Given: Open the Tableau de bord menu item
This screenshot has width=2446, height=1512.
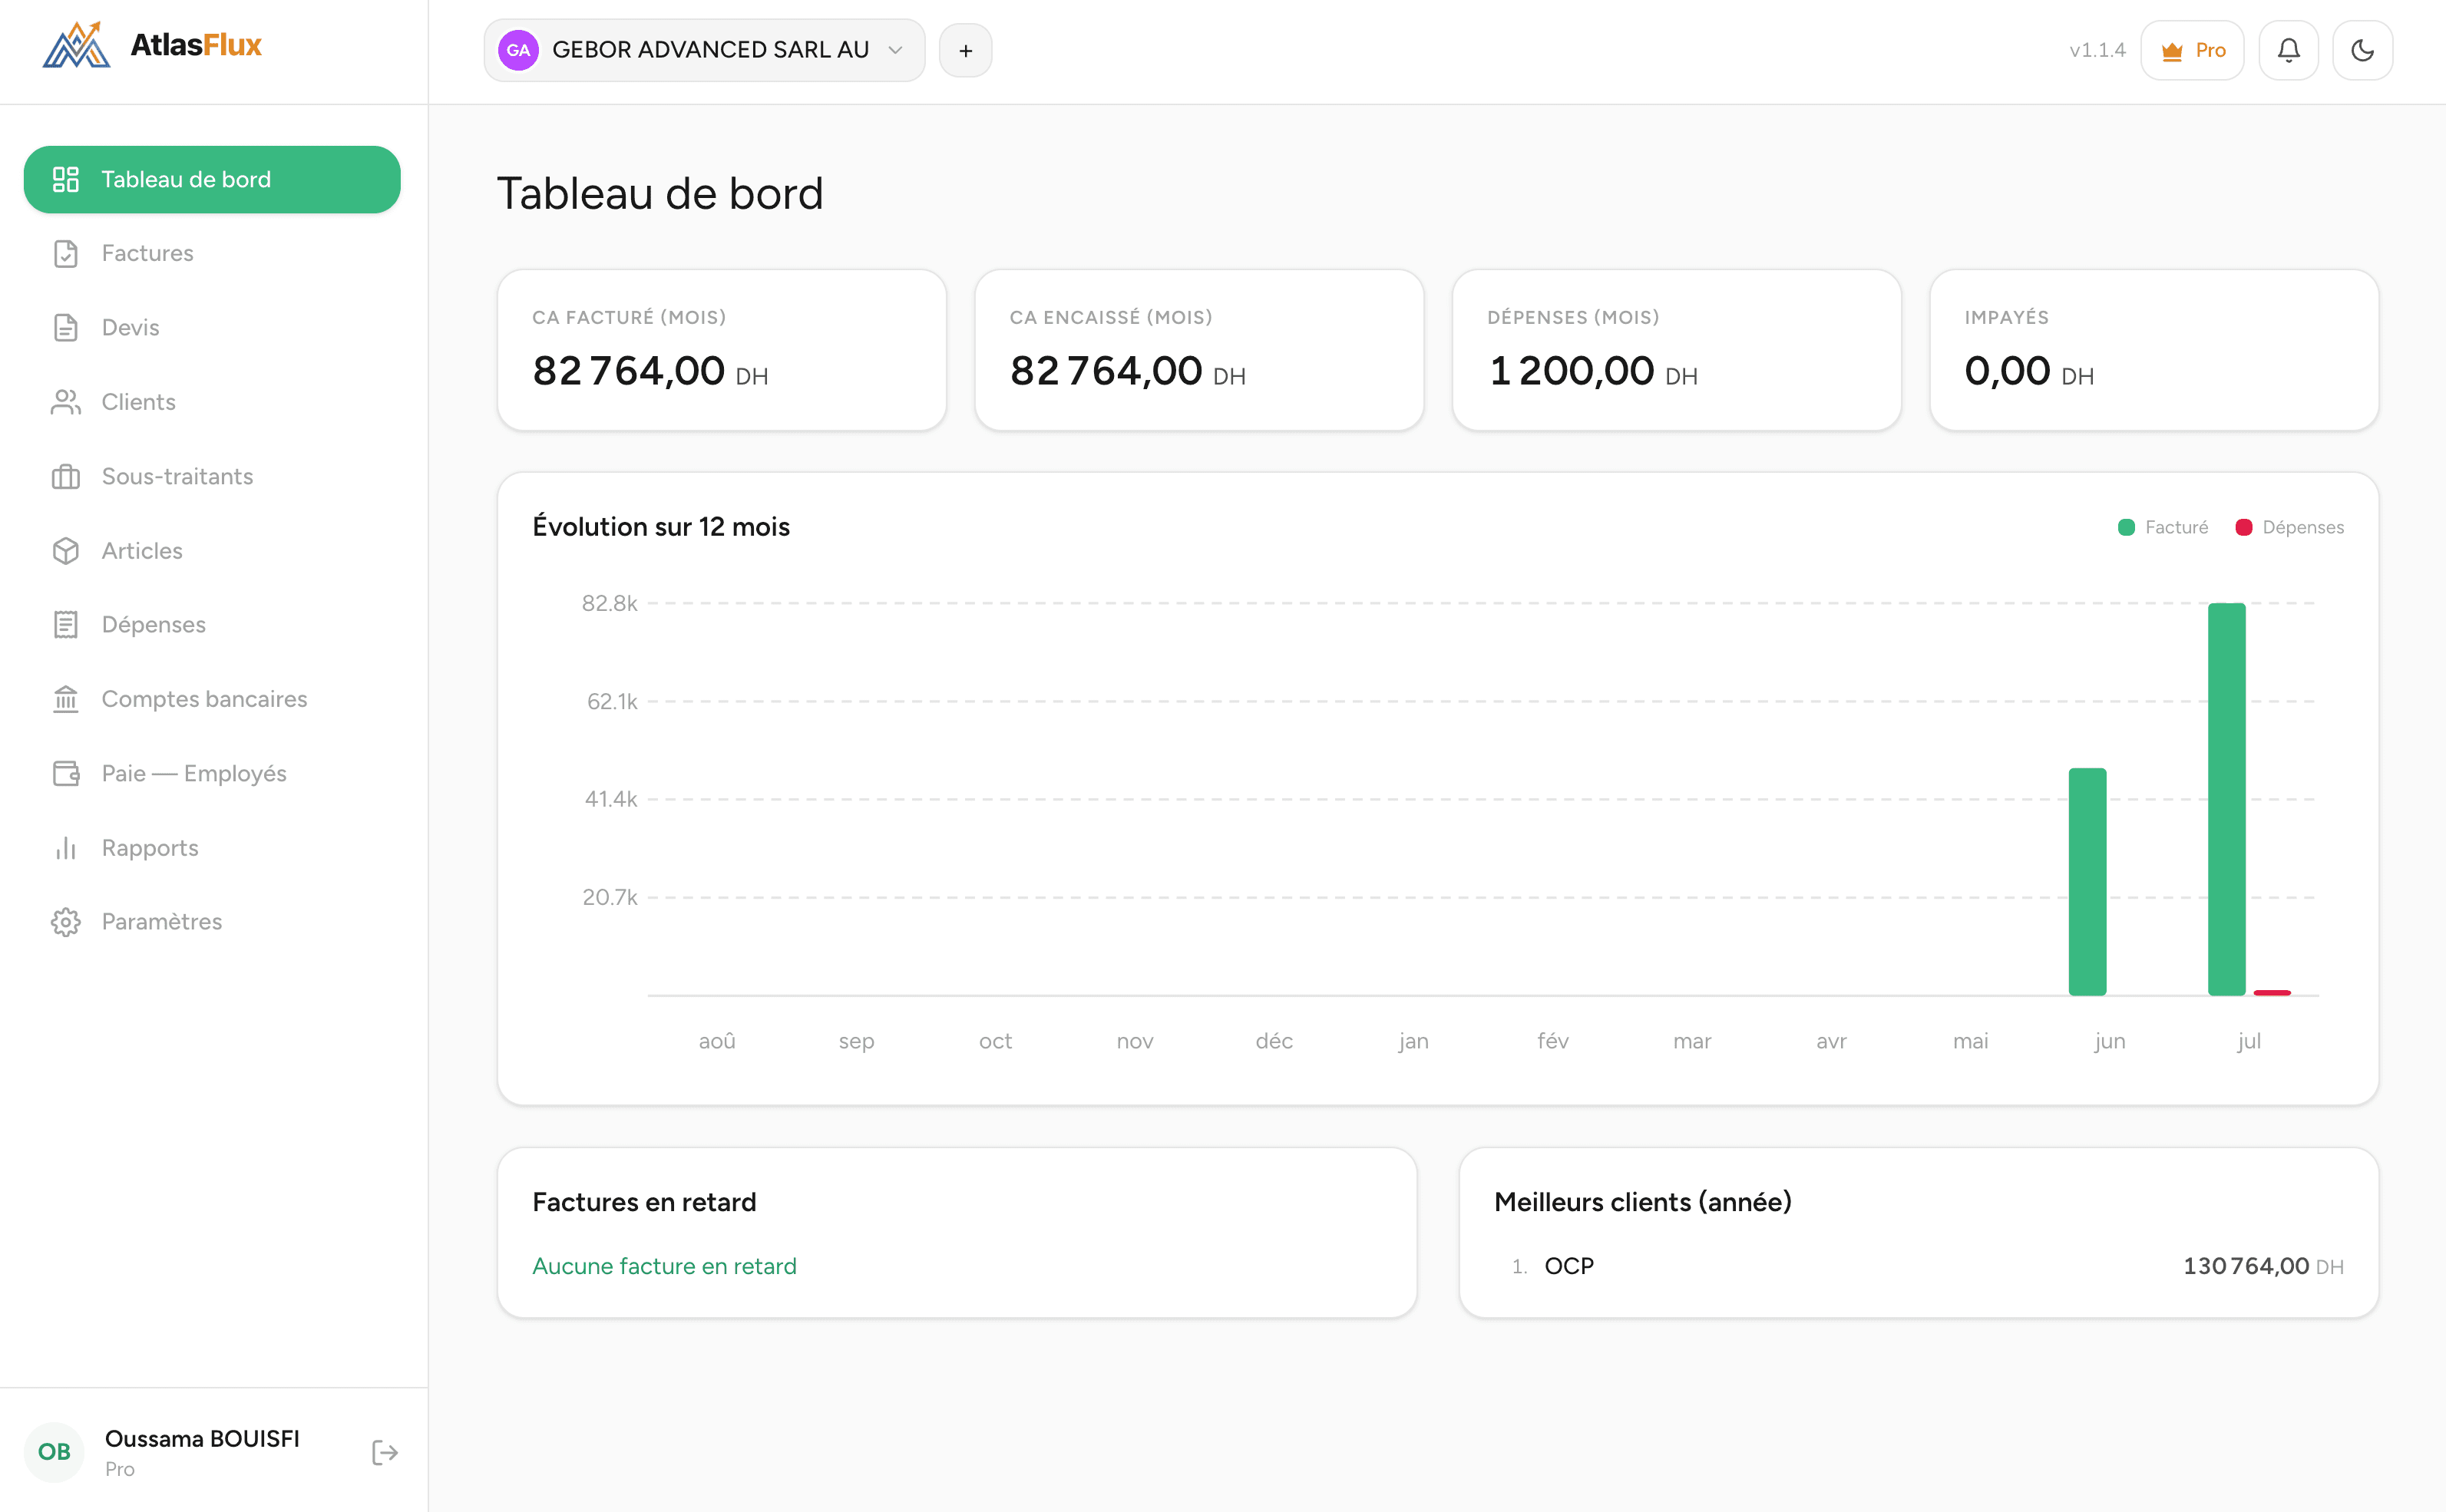Looking at the screenshot, I should pos(212,179).
